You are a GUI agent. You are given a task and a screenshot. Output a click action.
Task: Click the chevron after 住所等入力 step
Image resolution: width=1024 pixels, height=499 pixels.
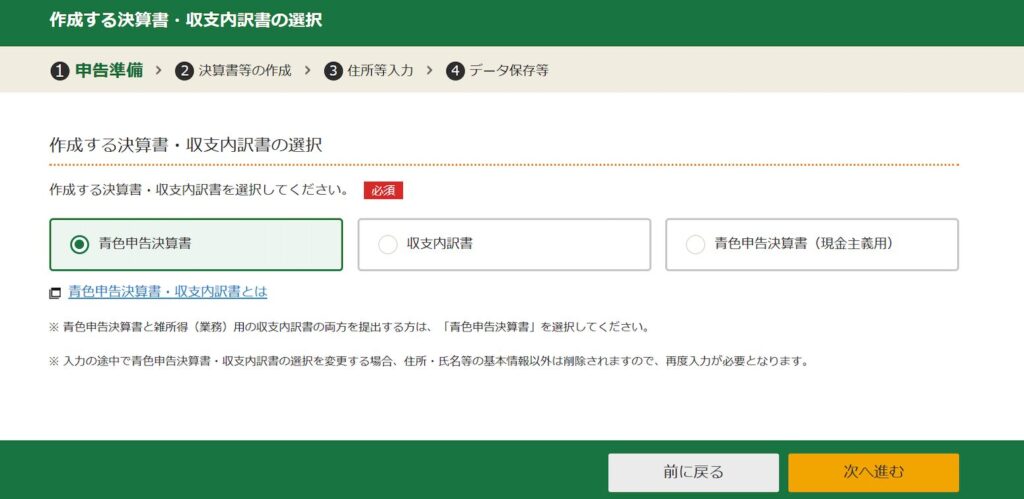[x=429, y=70]
